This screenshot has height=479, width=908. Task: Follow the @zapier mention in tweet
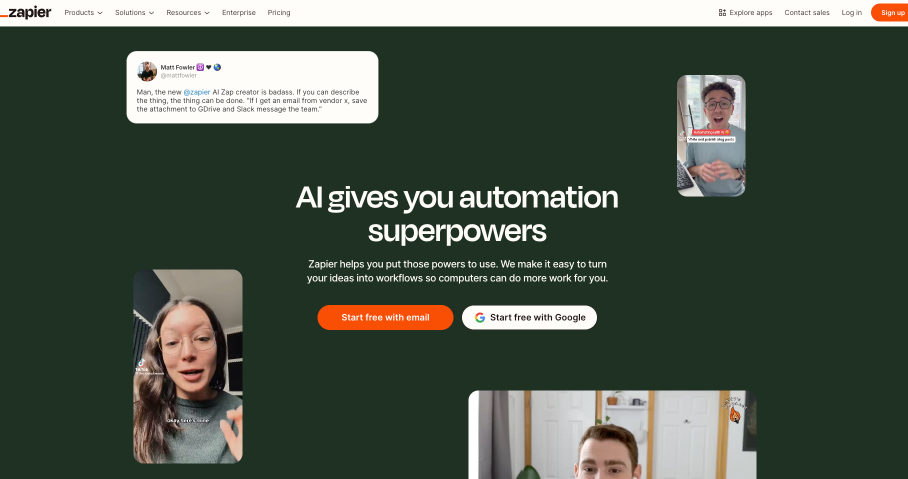point(197,92)
